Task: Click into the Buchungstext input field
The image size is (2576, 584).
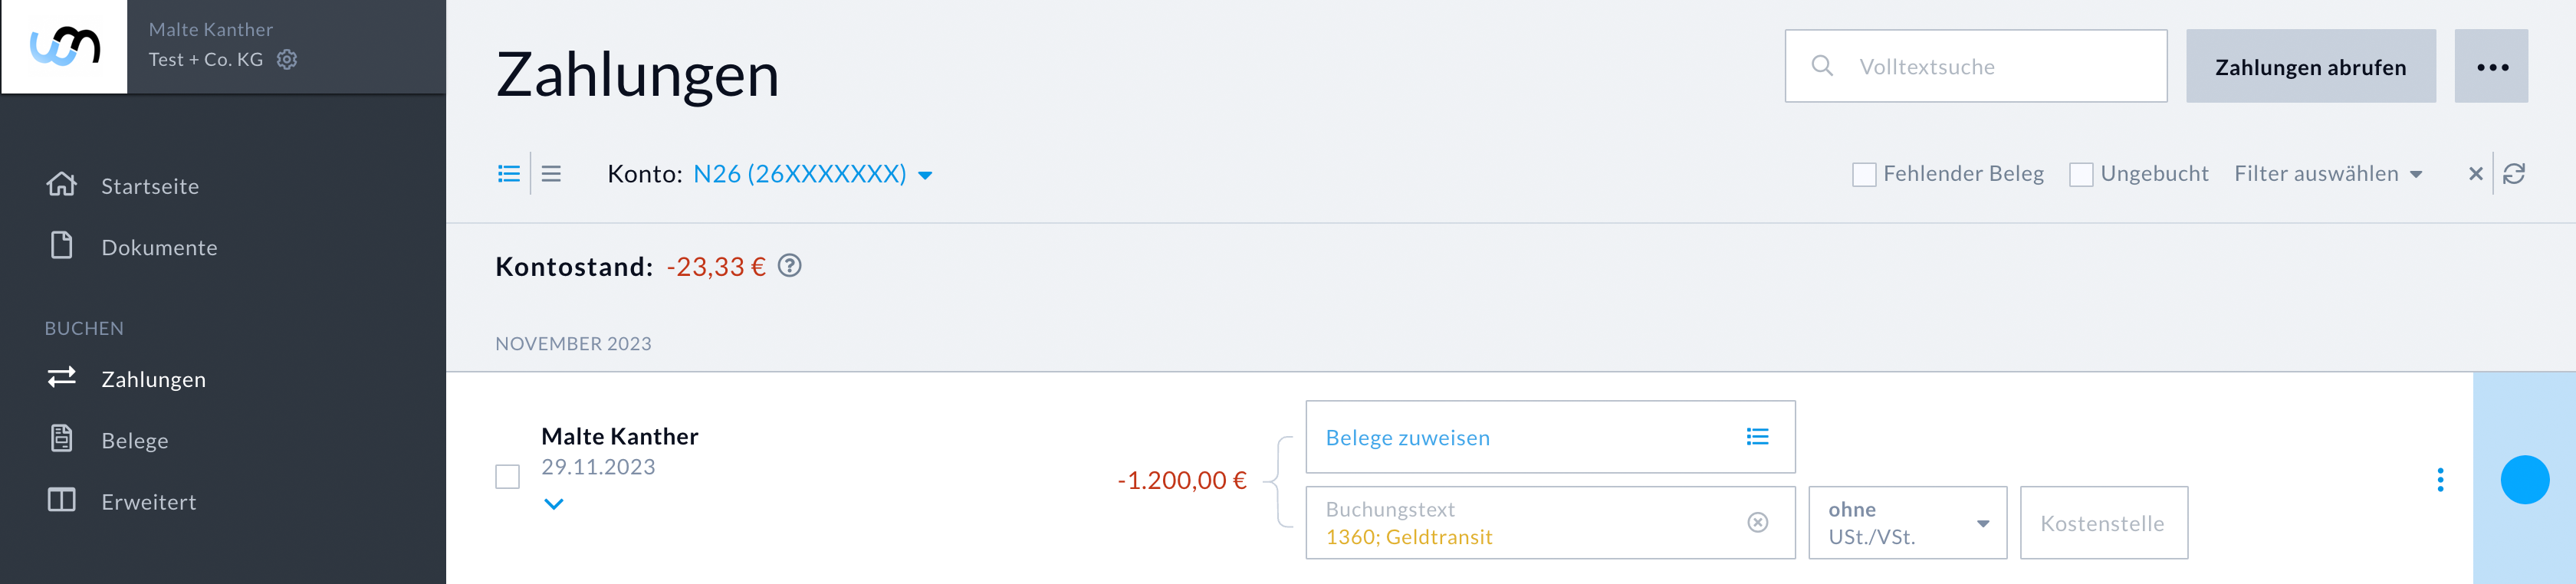Action: click(x=1500, y=522)
